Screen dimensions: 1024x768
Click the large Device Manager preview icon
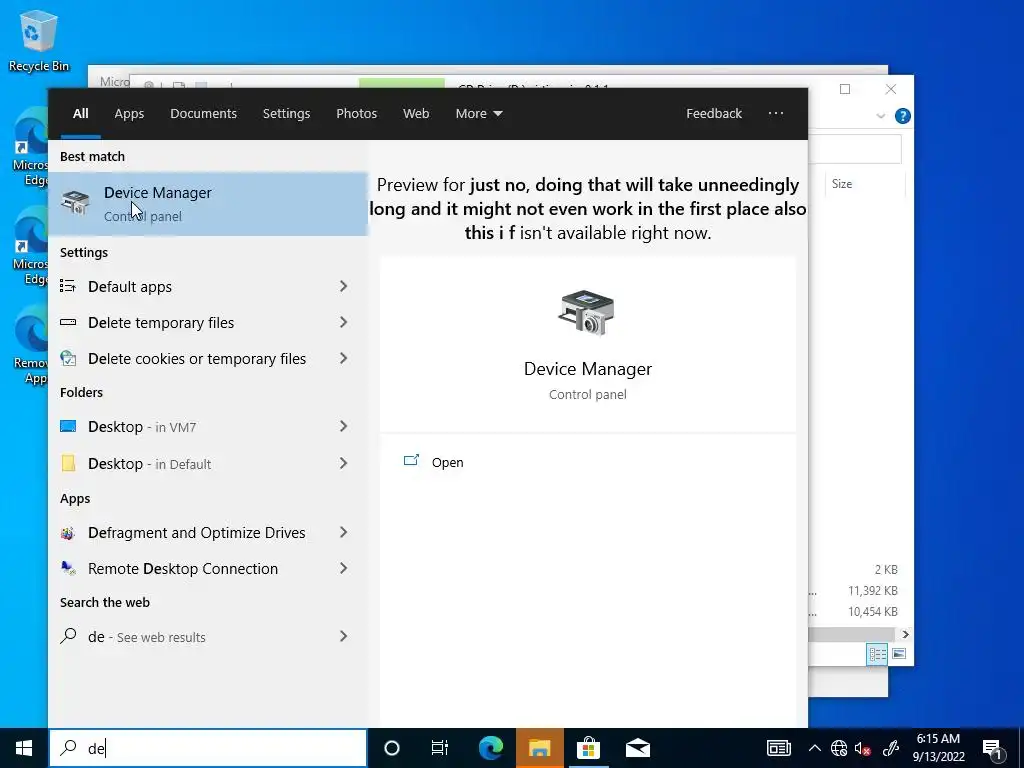(x=586, y=312)
